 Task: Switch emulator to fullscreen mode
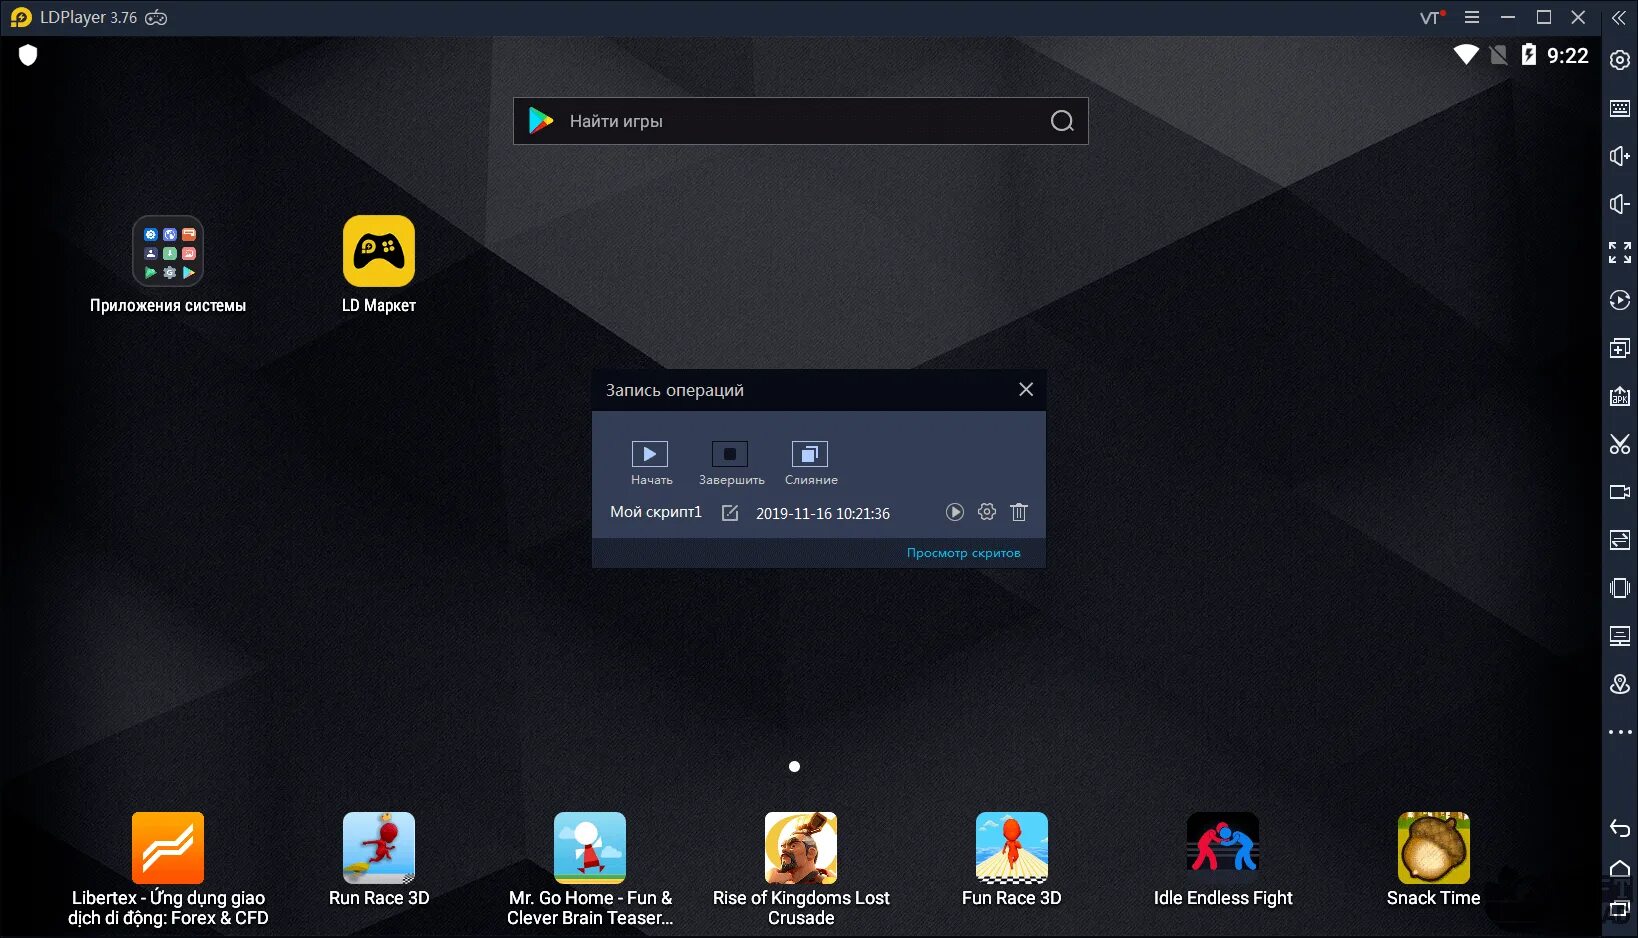(1620, 252)
